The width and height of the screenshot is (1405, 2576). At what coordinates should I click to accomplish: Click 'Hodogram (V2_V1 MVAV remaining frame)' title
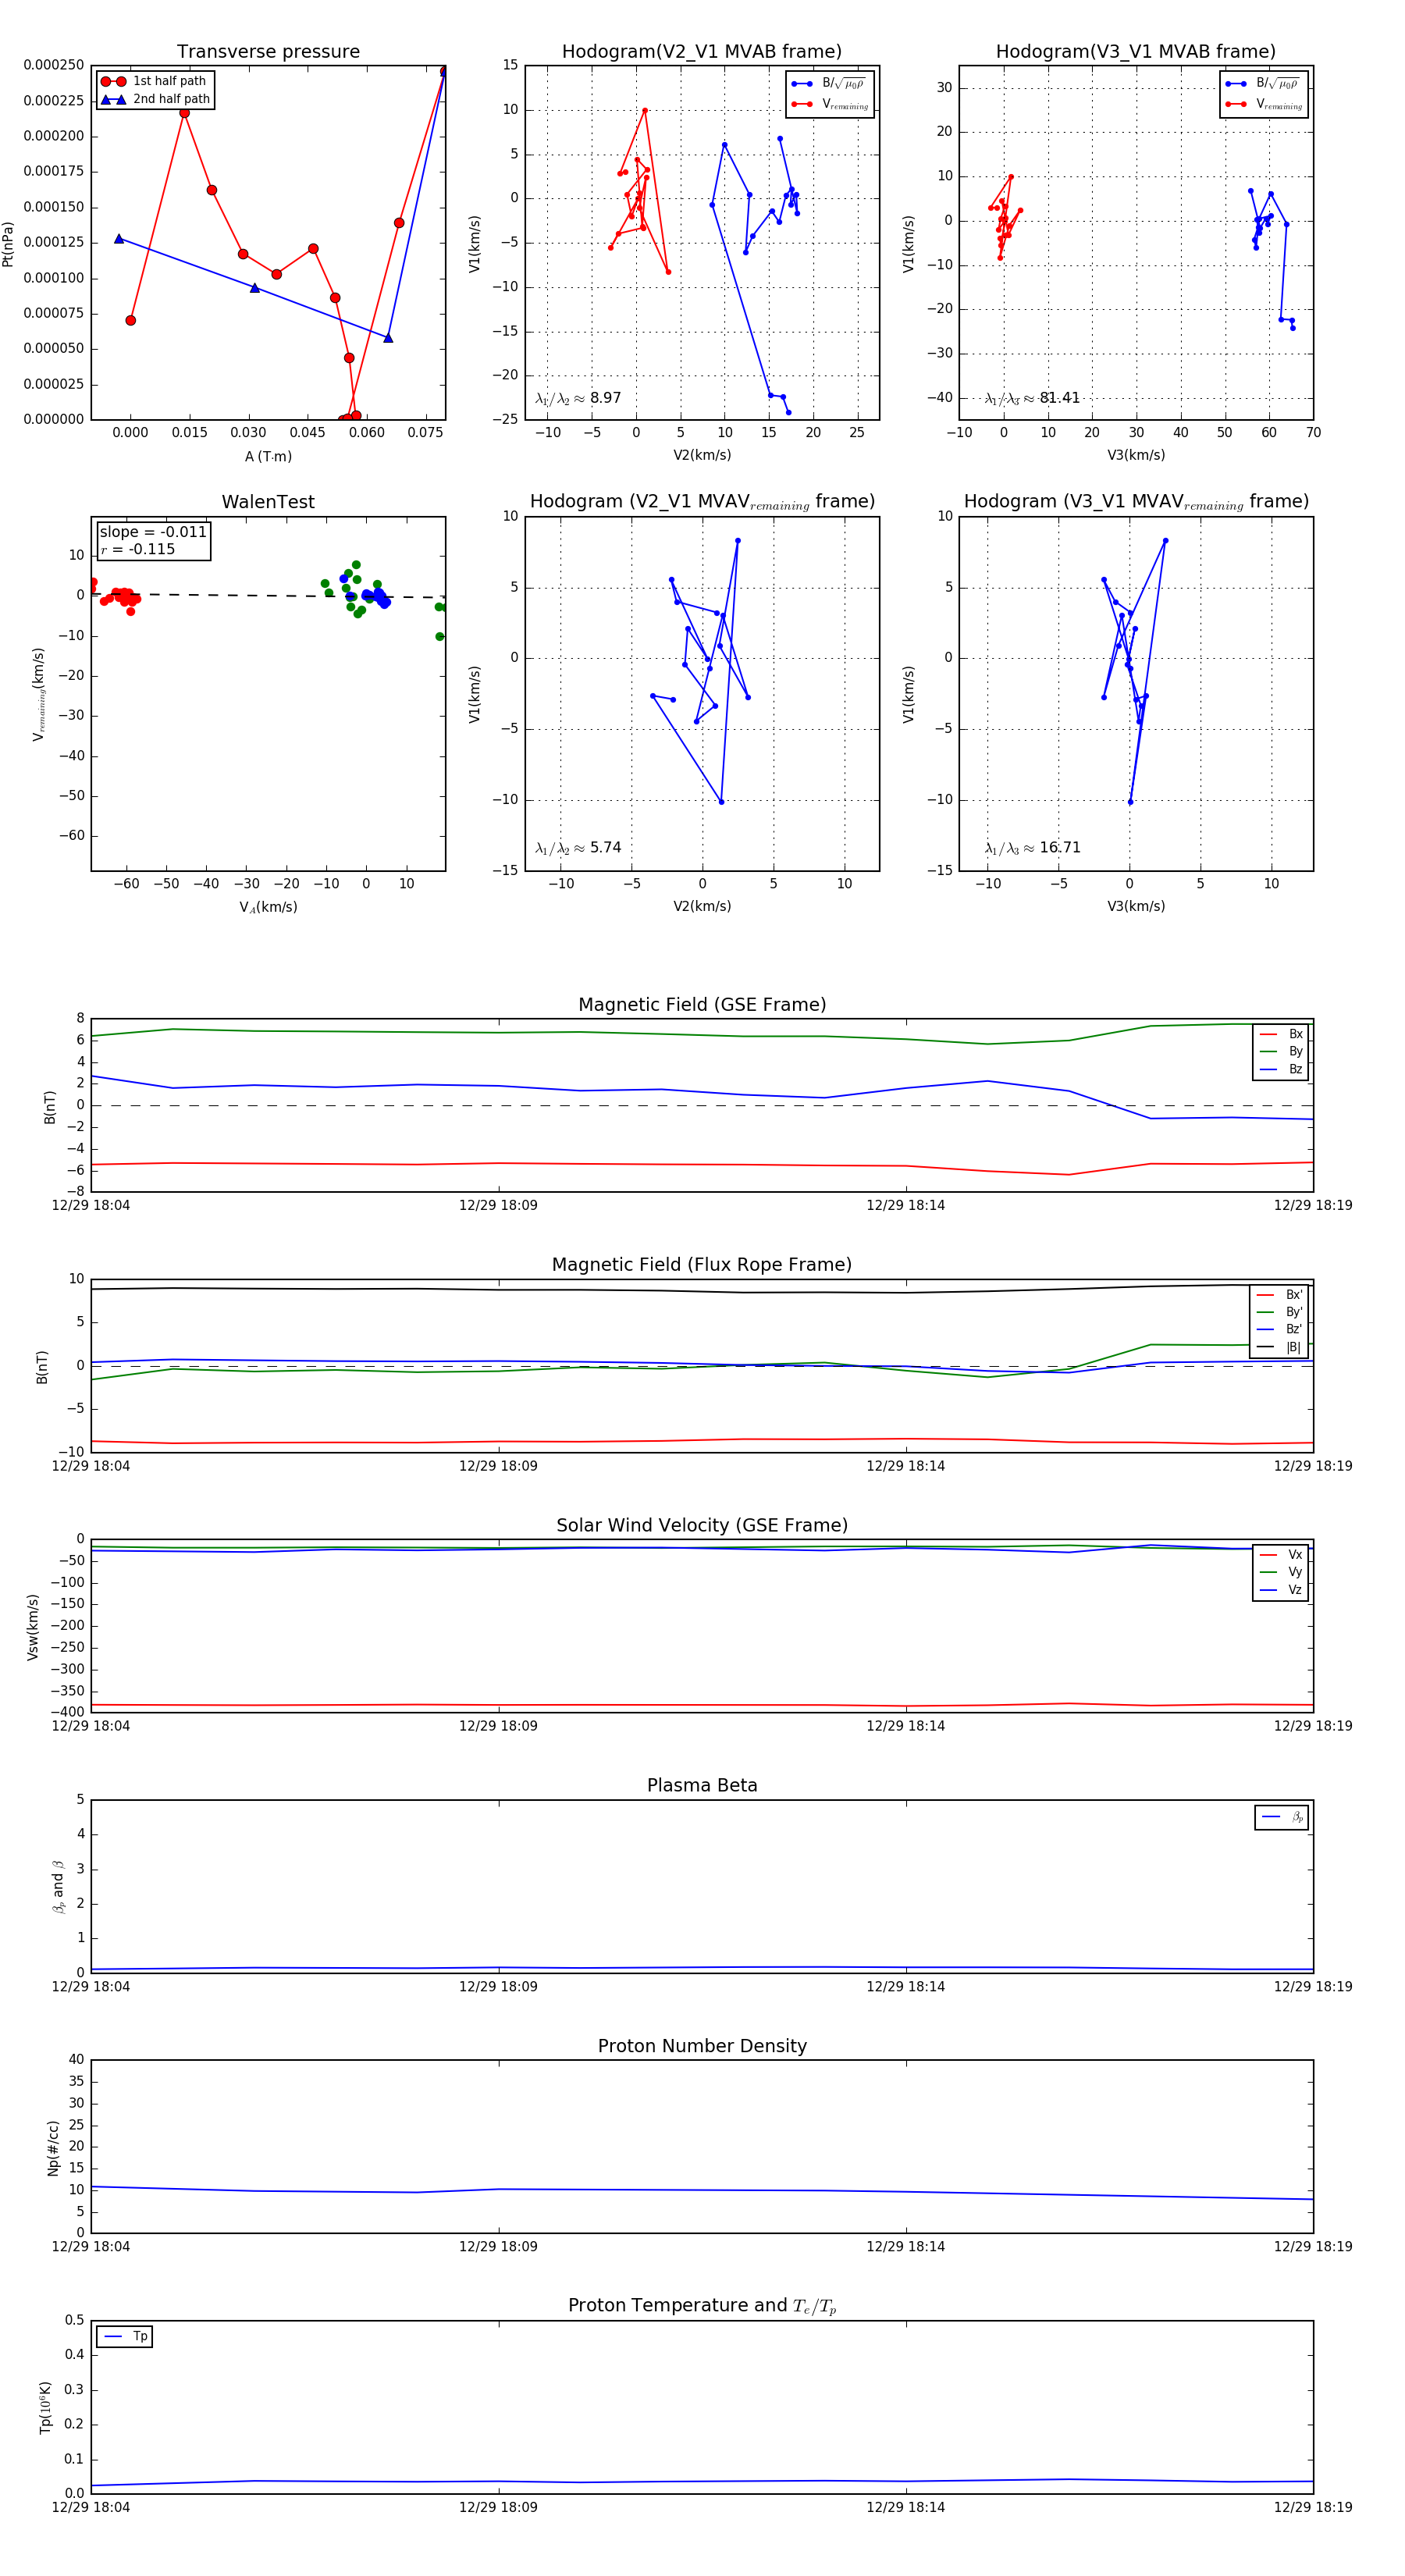(x=702, y=502)
